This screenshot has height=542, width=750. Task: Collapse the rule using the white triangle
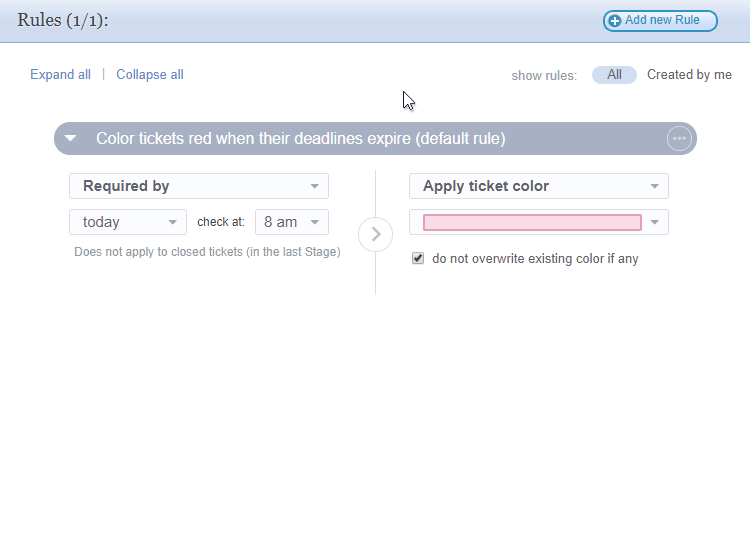coord(71,139)
